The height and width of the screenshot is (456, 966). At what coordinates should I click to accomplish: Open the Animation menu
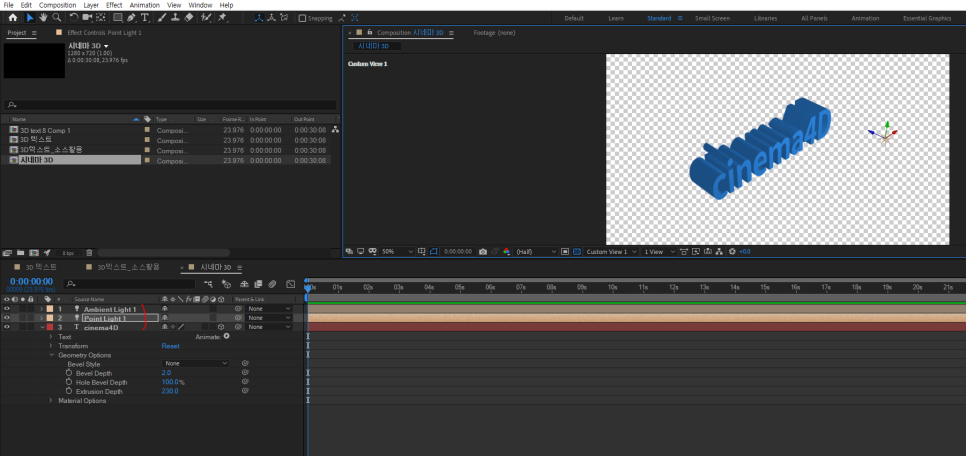pyautogui.click(x=145, y=5)
